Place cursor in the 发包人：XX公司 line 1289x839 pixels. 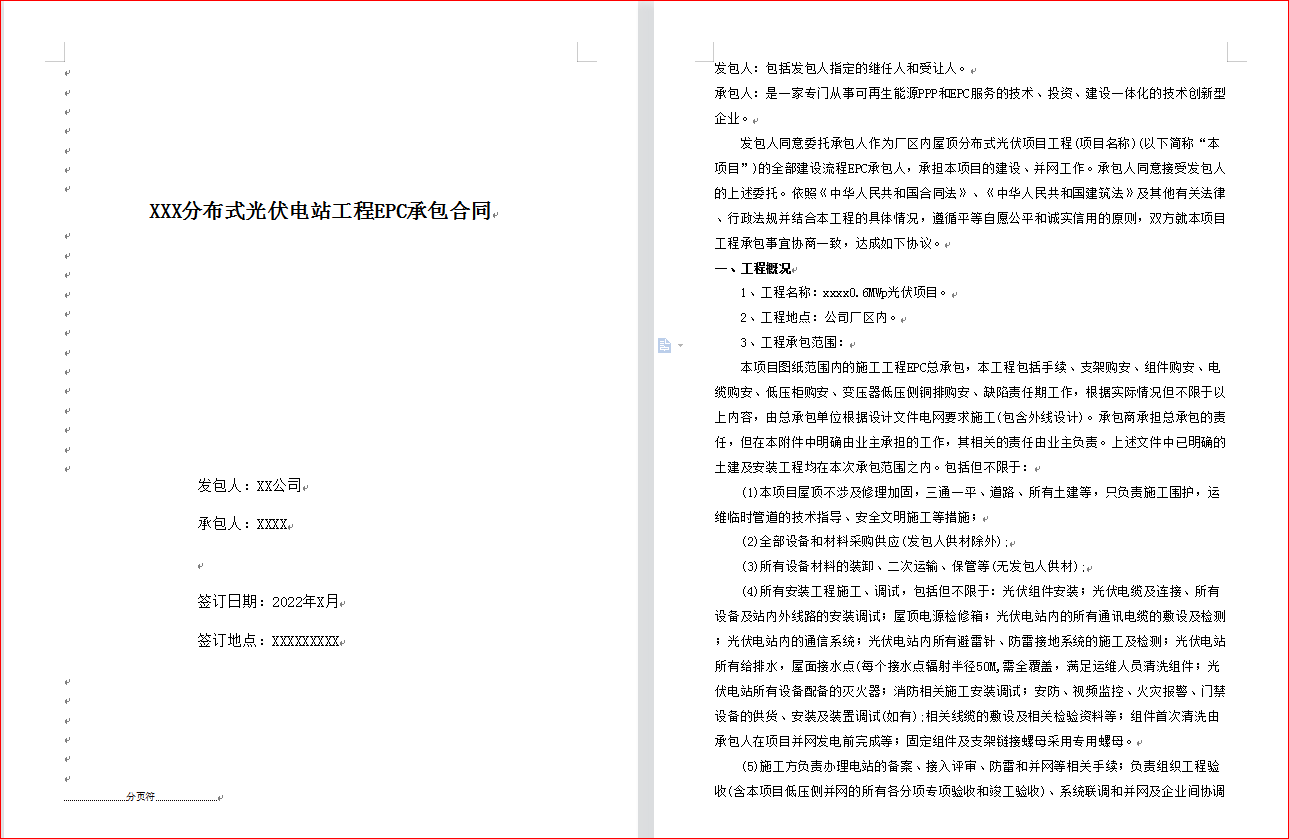249,486
